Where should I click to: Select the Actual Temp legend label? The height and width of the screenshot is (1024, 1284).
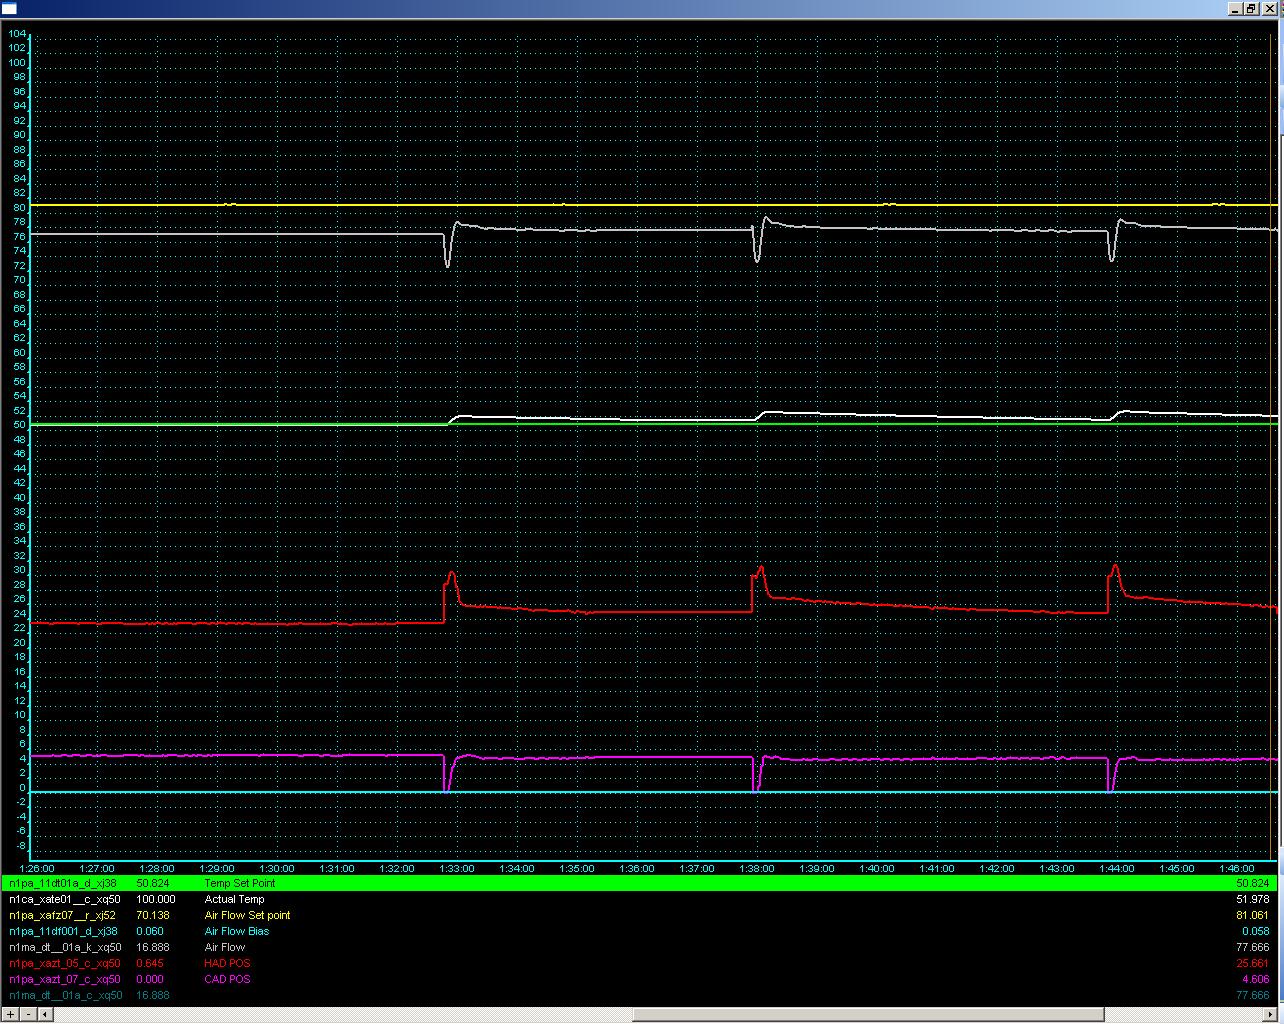pyautogui.click(x=234, y=899)
